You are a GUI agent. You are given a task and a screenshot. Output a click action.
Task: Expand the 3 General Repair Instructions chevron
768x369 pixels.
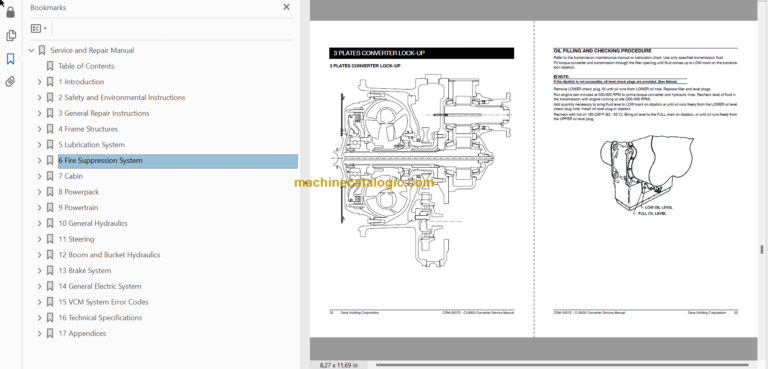pyautogui.click(x=40, y=113)
